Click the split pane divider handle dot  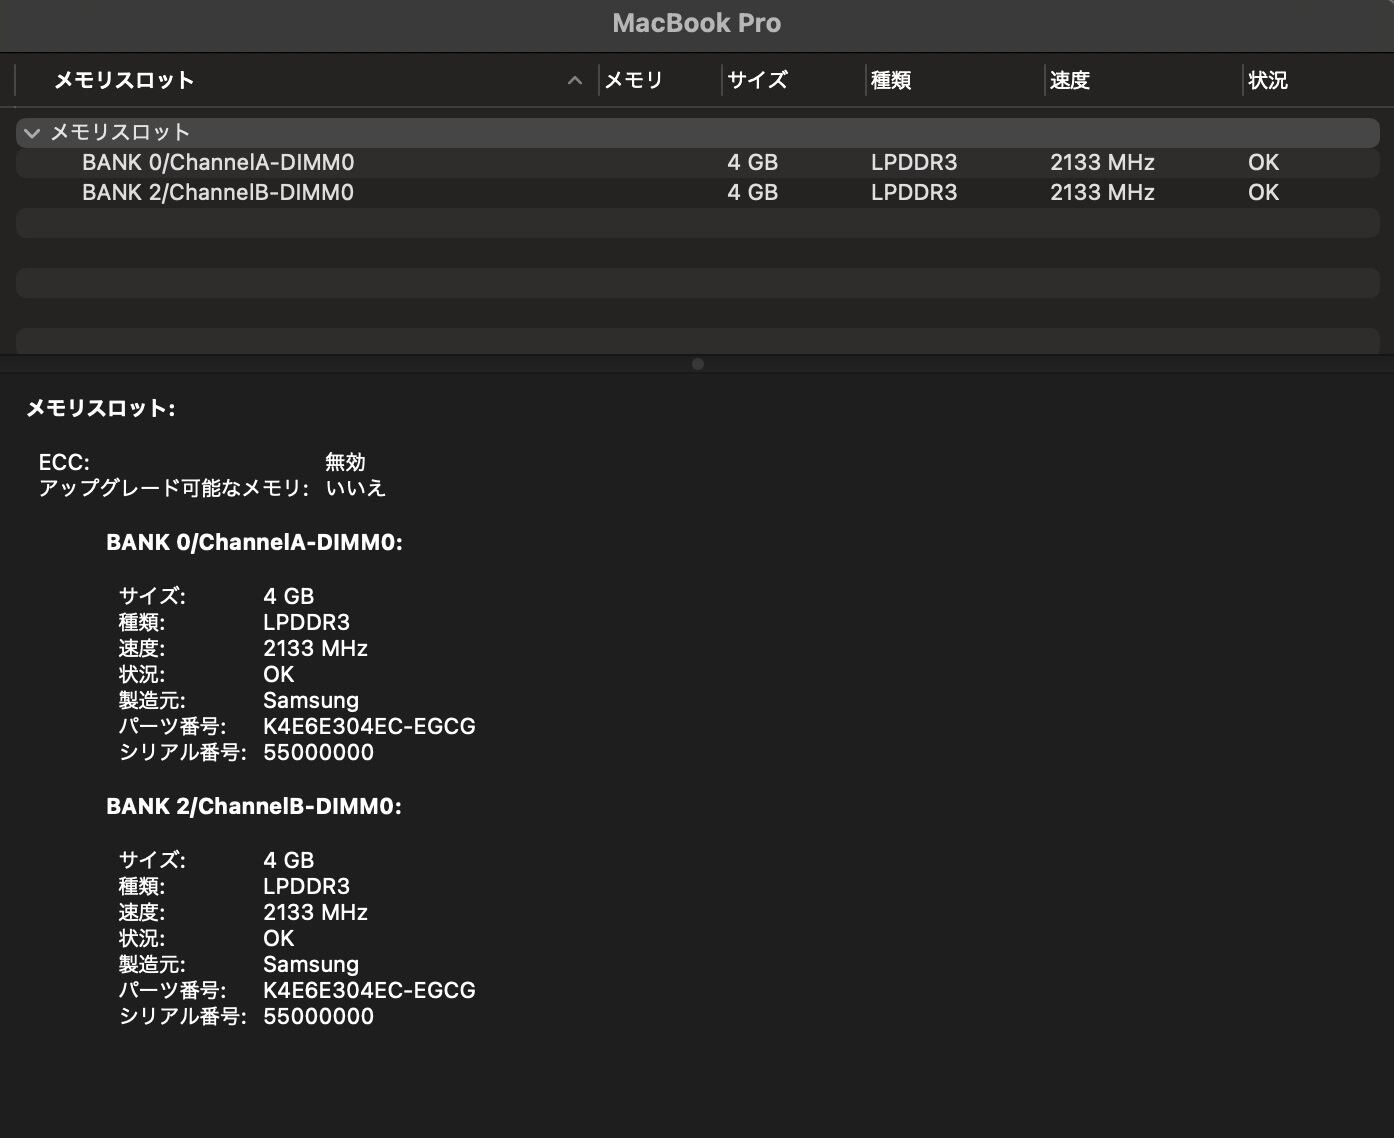tap(697, 364)
